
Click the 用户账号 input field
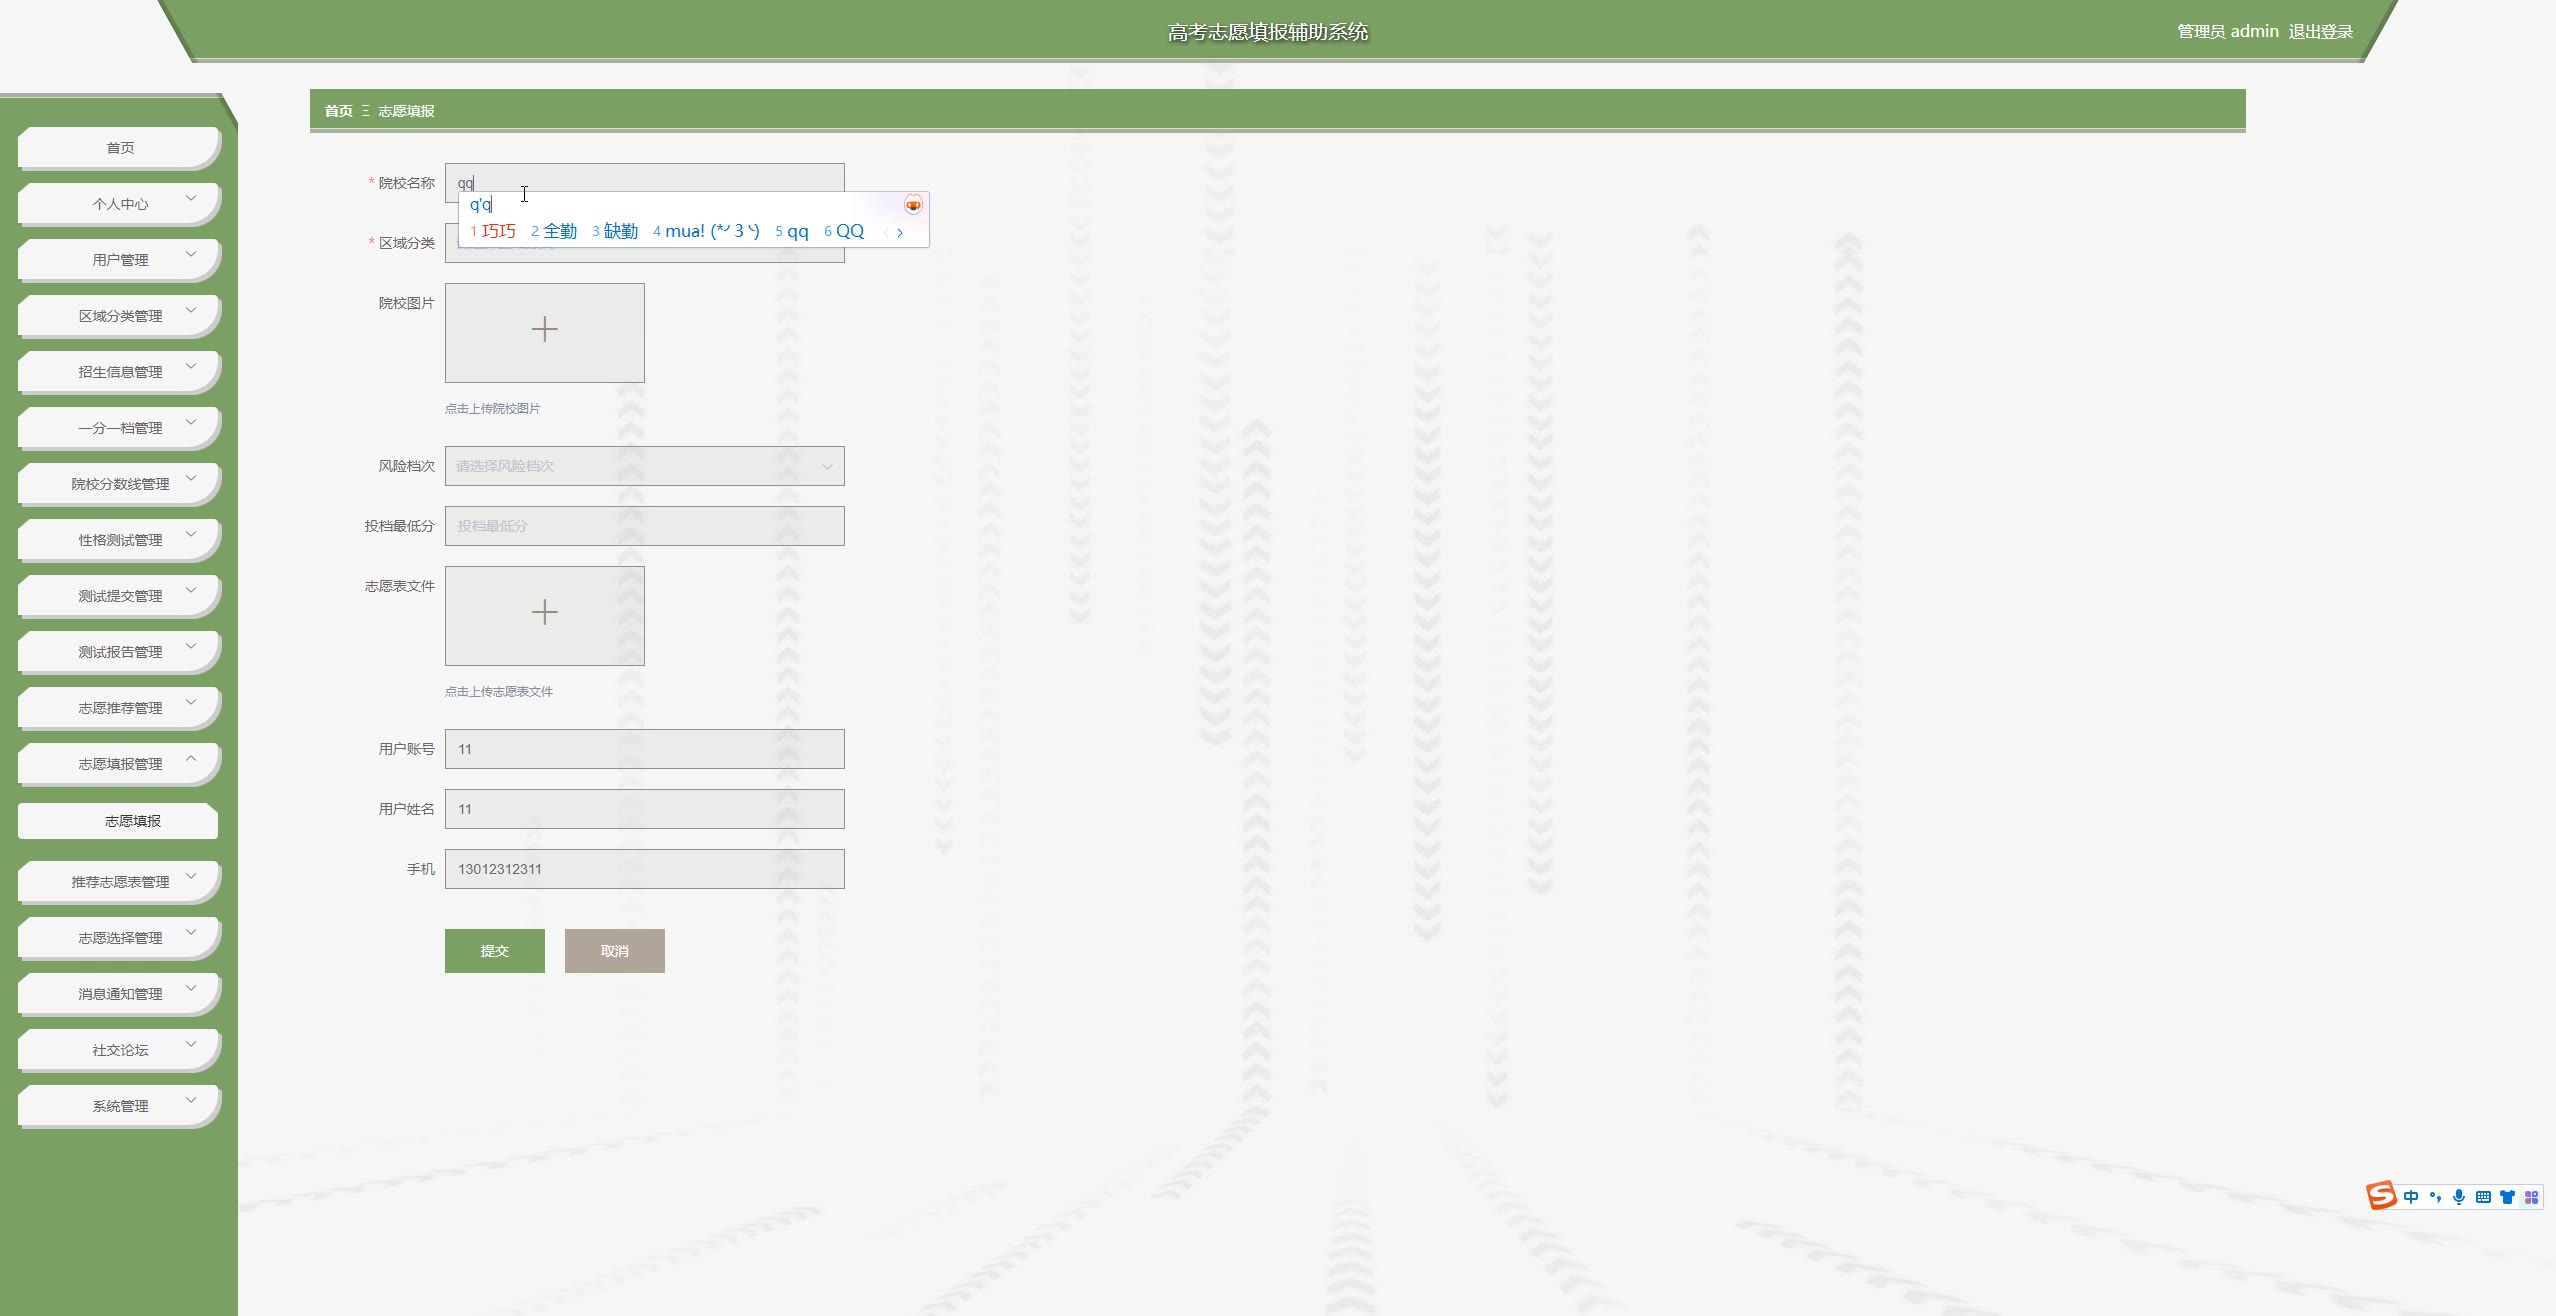645,749
